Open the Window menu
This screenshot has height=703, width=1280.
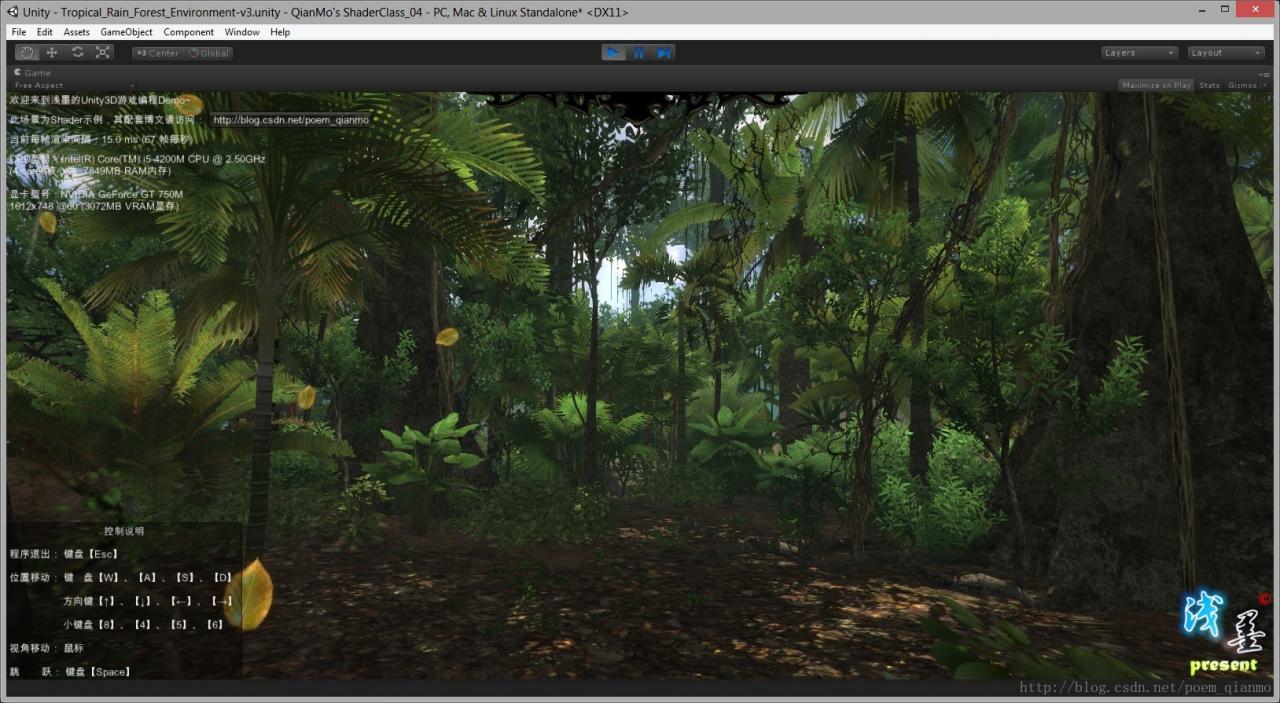[242, 32]
